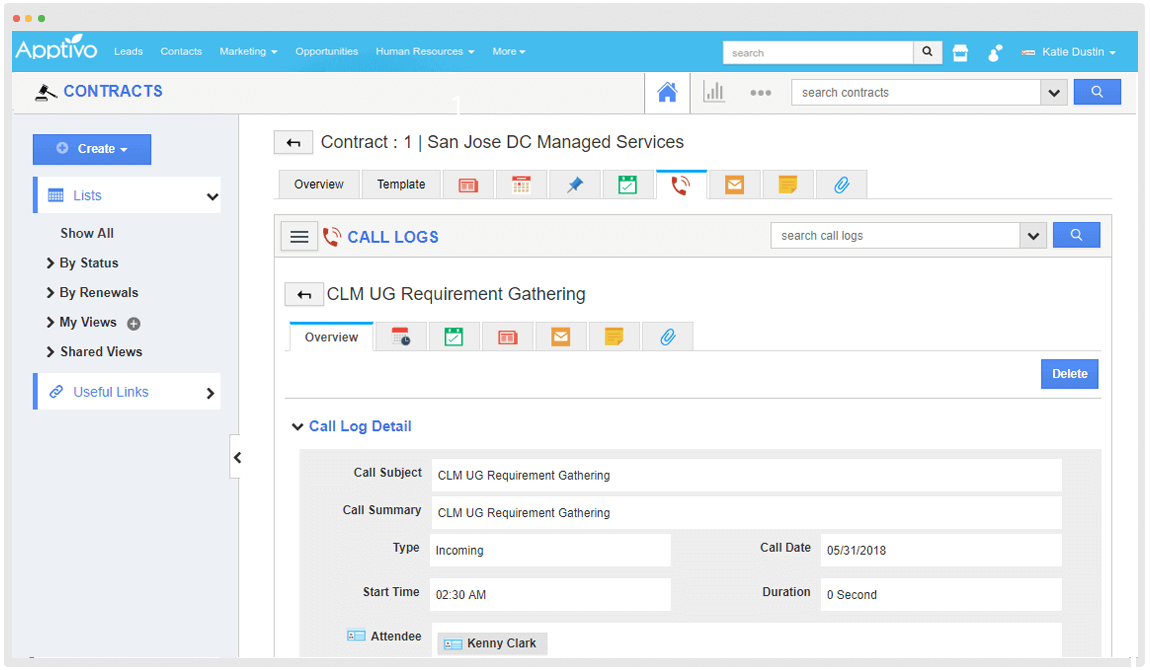Click the search call logs field

(894, 236)
